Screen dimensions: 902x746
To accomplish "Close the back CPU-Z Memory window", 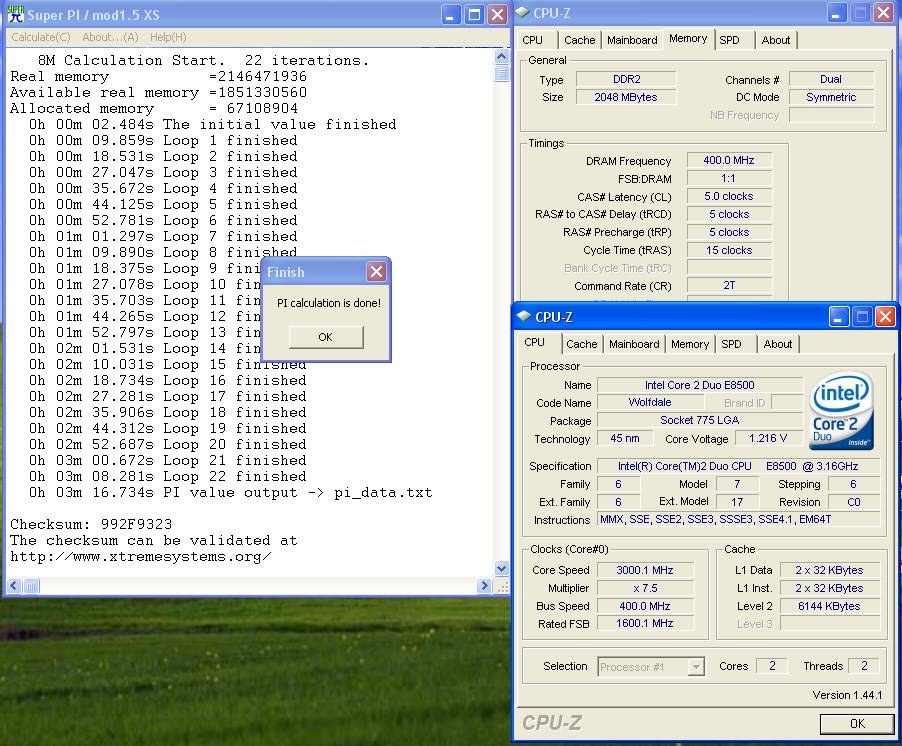I will click(x=882, y=13).
